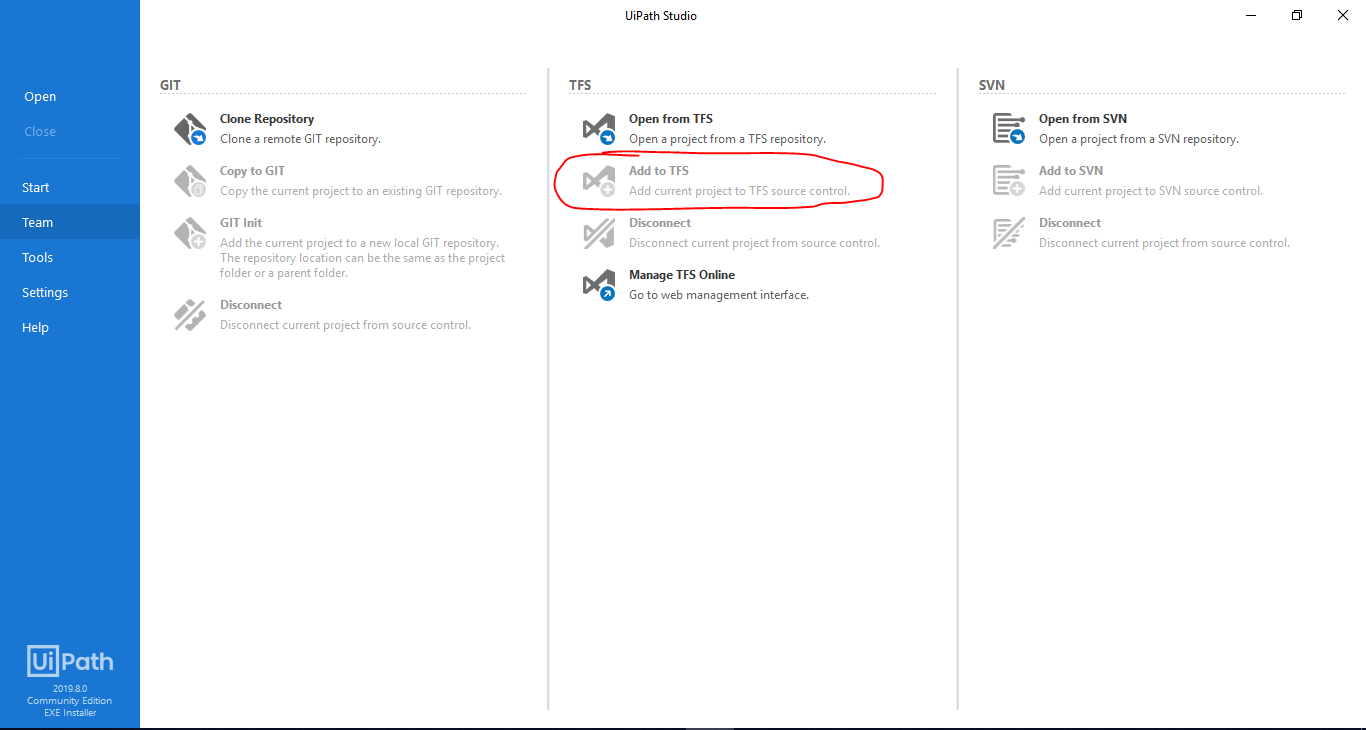The width and height of the screenshot is (1366, 730).
Task: Click the Open from SVN icon
Action: click(x=1009, y=128)
